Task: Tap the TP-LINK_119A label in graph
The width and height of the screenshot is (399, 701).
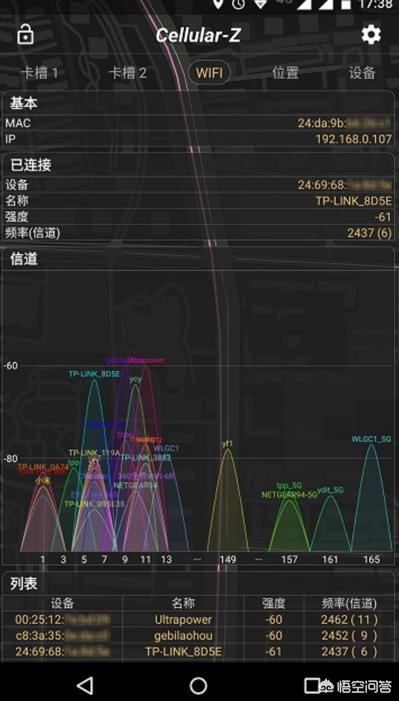Action: coord(94,453)
